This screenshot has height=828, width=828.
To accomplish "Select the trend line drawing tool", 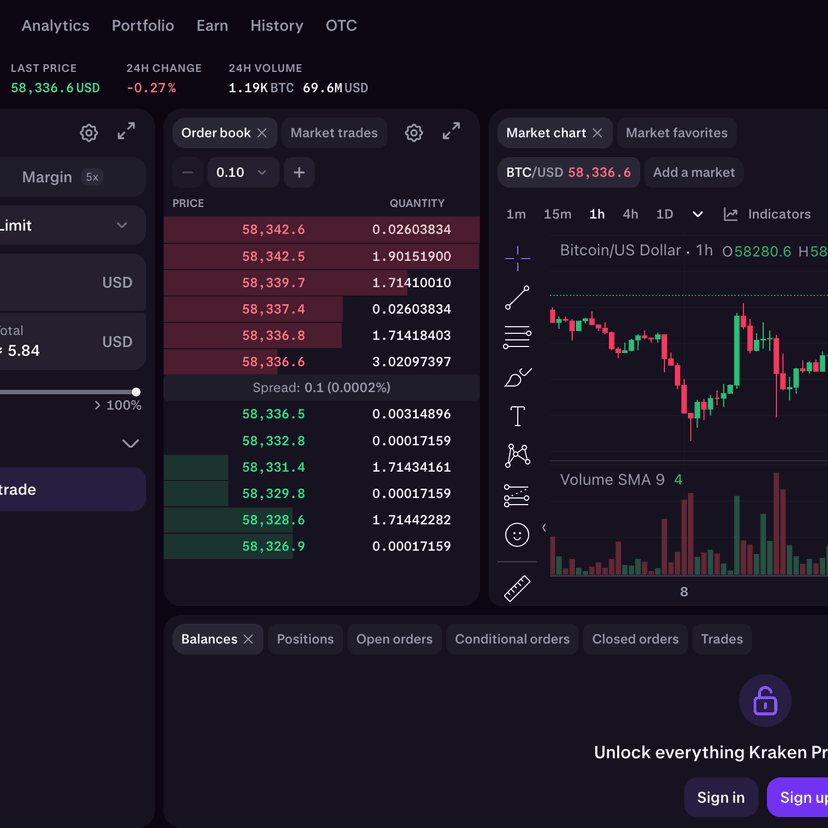I will 517,298.
